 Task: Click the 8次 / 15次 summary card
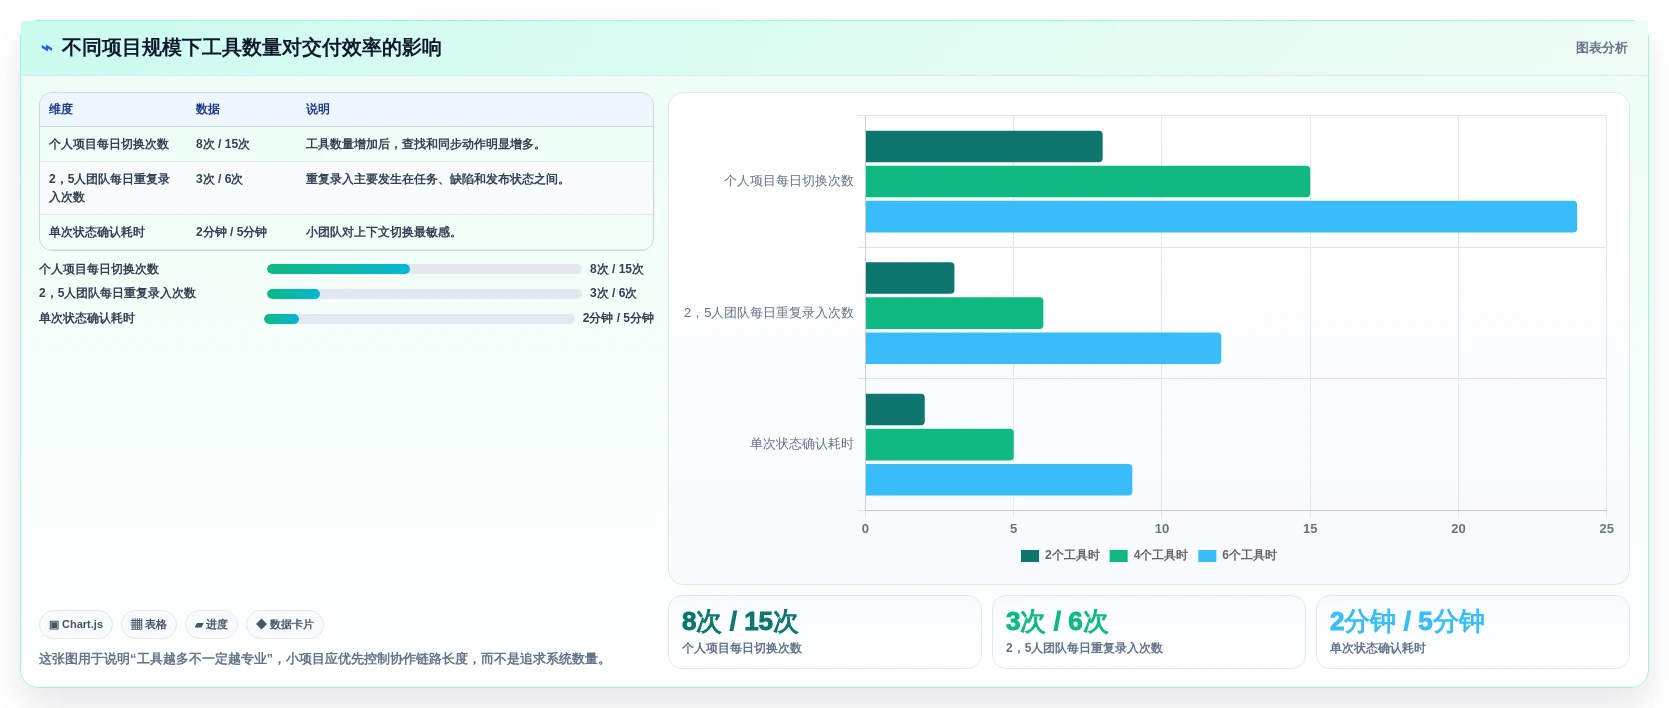pos(825,632)
